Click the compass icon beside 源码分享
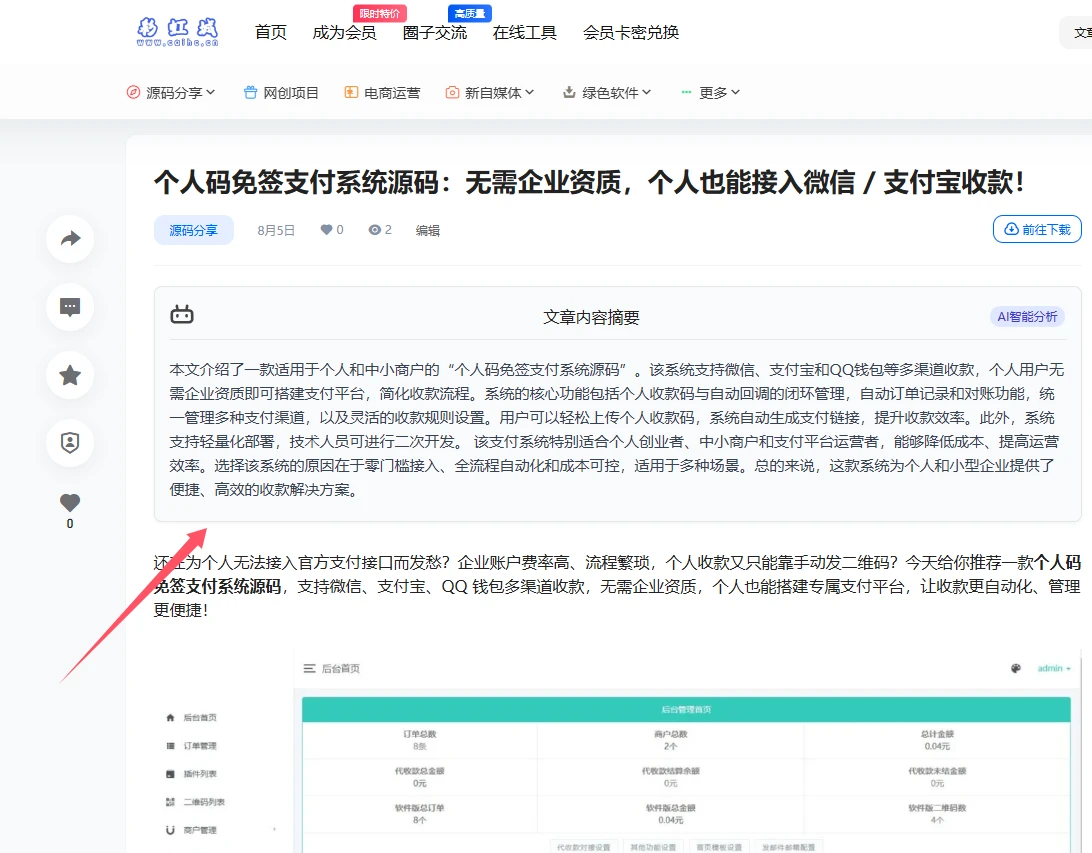 [x=133, y=92]
